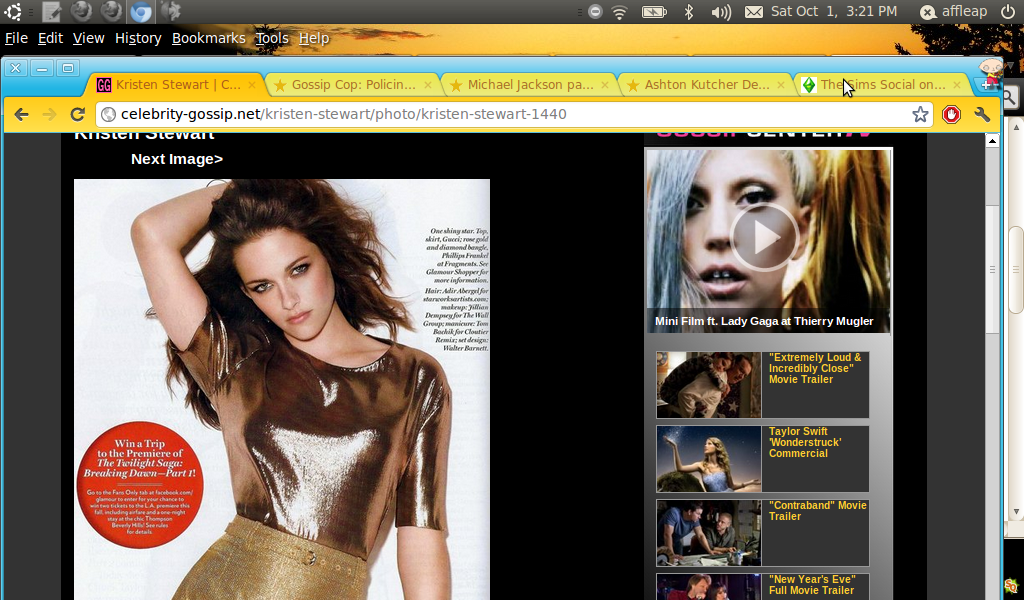The height and width of the screenshot is (600, 1024).
Task: Click the first Firefox icon in the top panel
Action: pyautogui.click(x=81, y=11)
